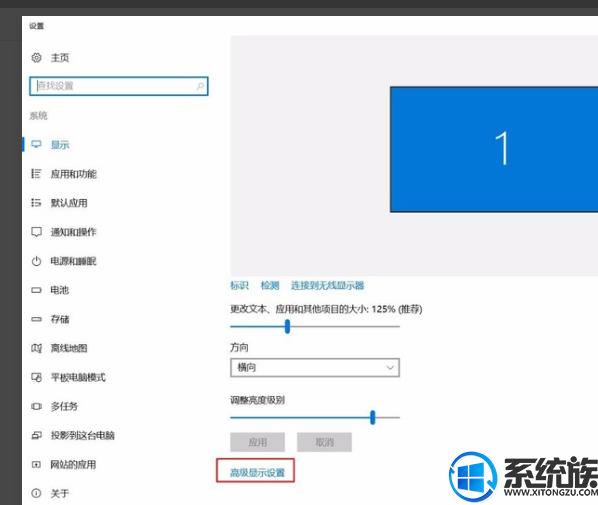The width and height of the screenshot is (598, 505).
Task: Click the search magnifier icon
Action: pyautogui.click(x=200, y=86)
